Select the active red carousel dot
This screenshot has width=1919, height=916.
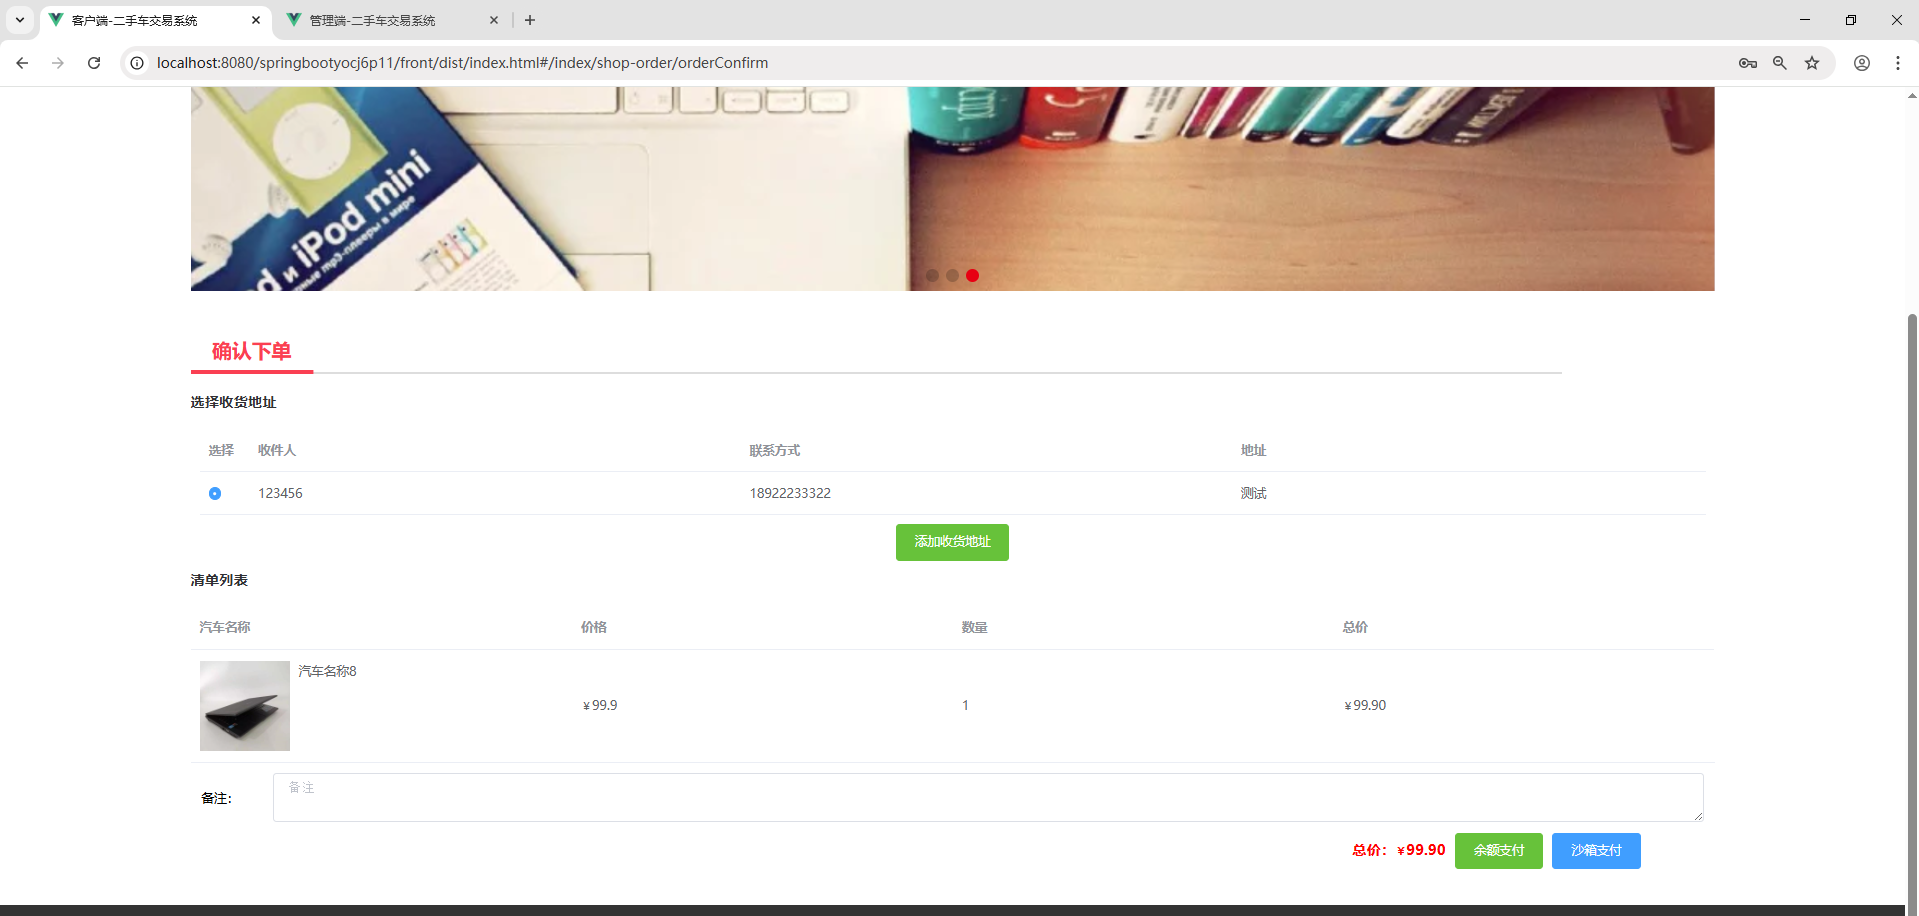pos(972,276)
